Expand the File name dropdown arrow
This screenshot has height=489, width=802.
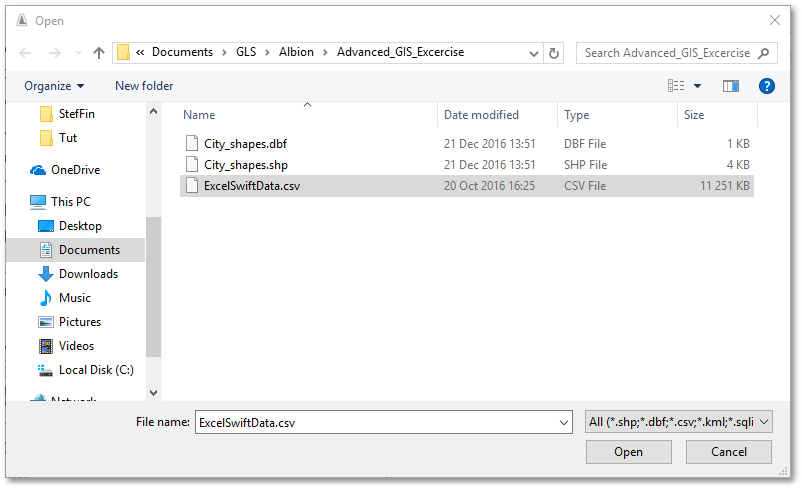coord(564,423)
